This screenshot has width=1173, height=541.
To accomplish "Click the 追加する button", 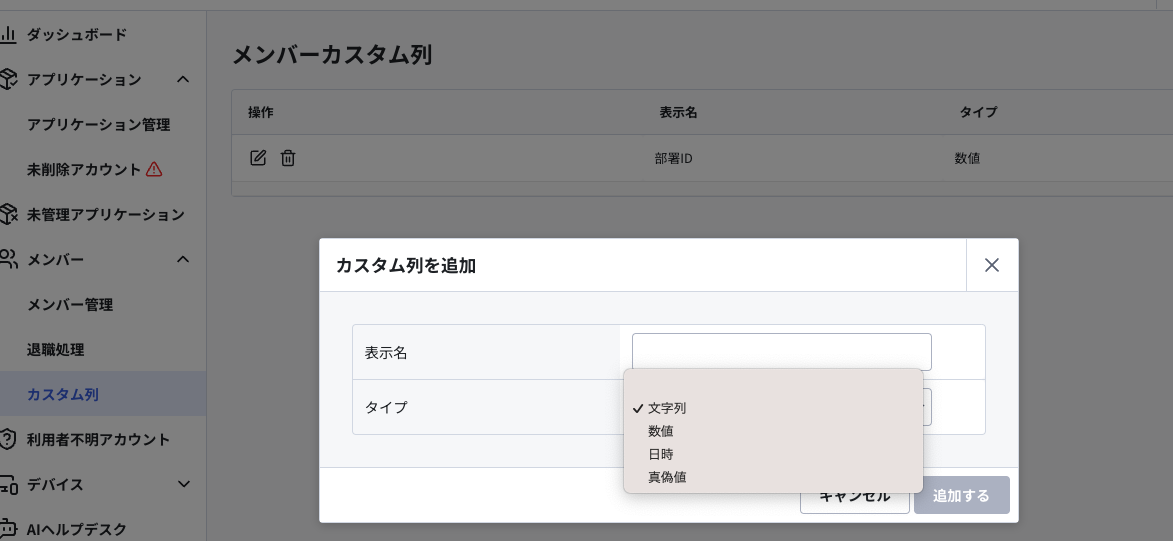I will tap(961, 495).
